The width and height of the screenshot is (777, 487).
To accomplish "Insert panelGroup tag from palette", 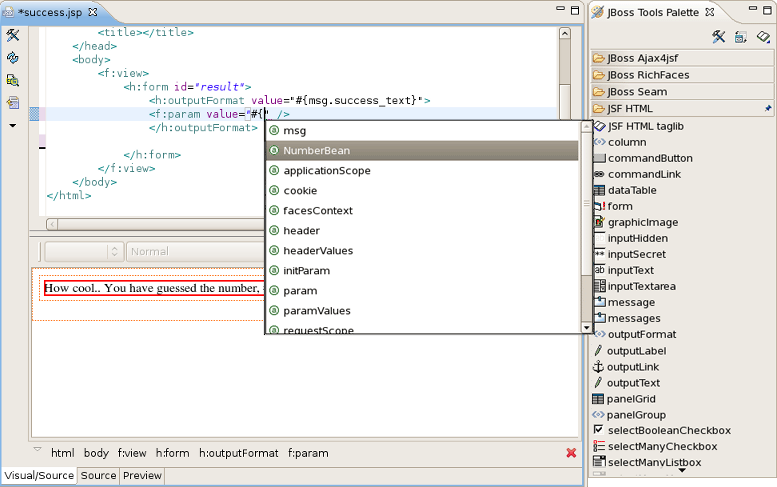I will (x=629, y=415).
